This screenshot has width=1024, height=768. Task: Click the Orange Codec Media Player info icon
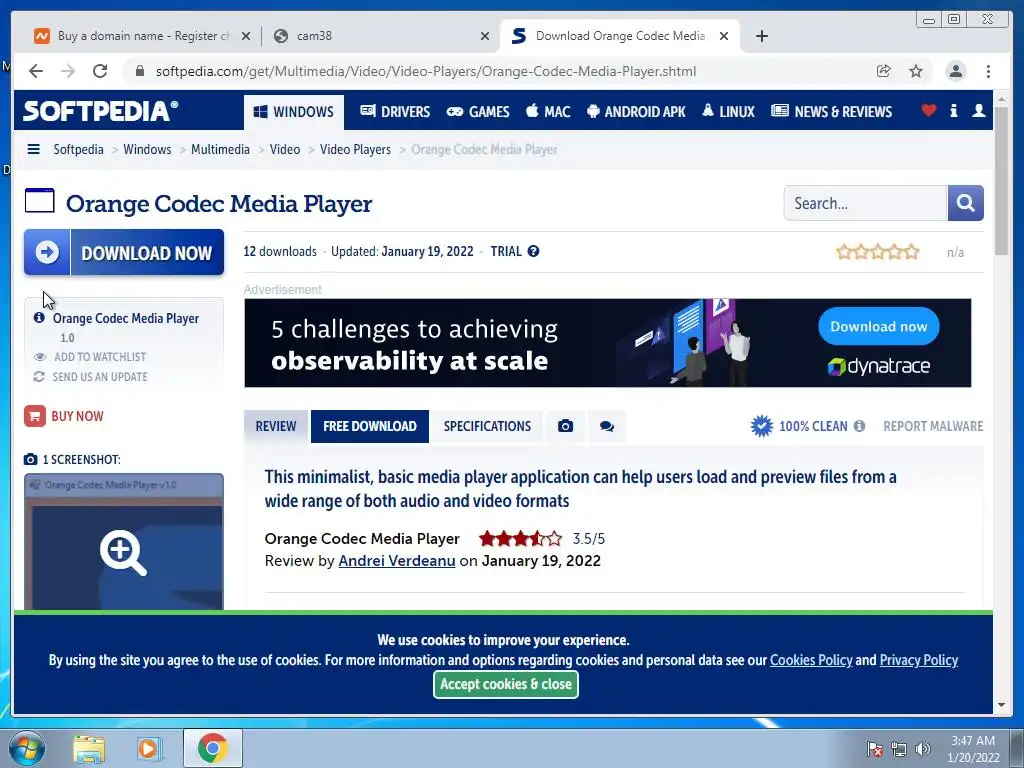pyautogui.click(x=39, y=317)
